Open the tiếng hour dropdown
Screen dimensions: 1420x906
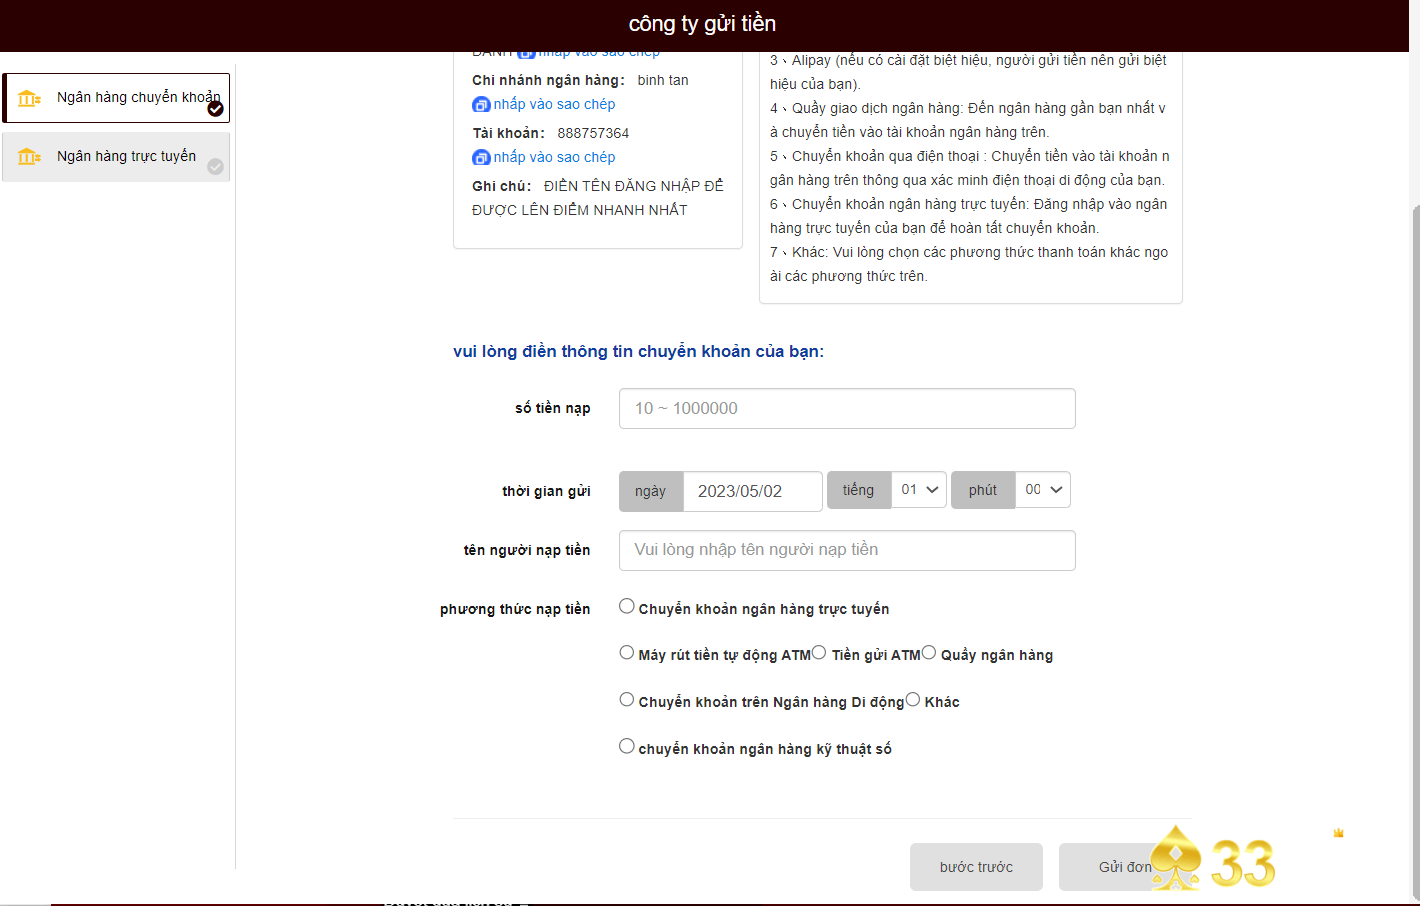919,490
